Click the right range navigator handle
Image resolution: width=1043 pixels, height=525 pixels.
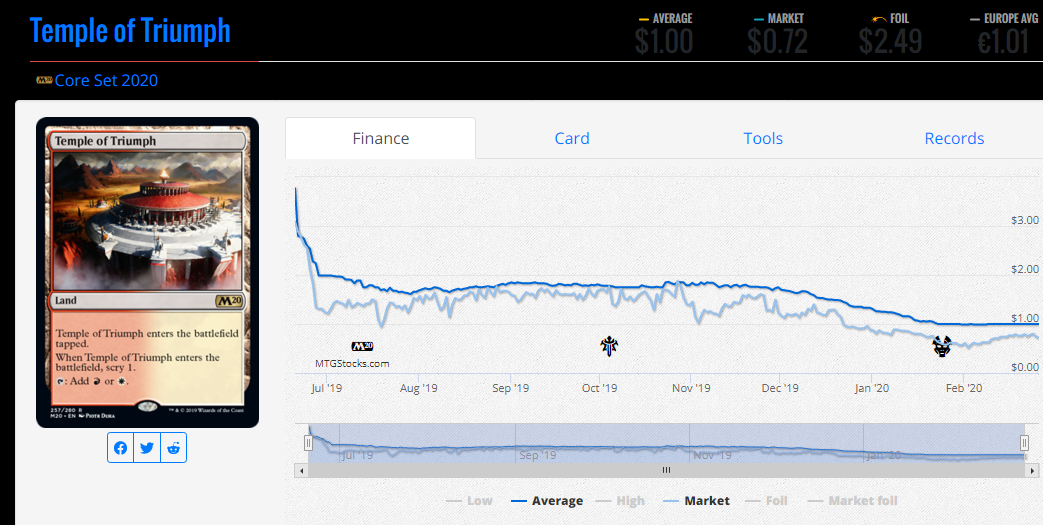coord(1024,442)
